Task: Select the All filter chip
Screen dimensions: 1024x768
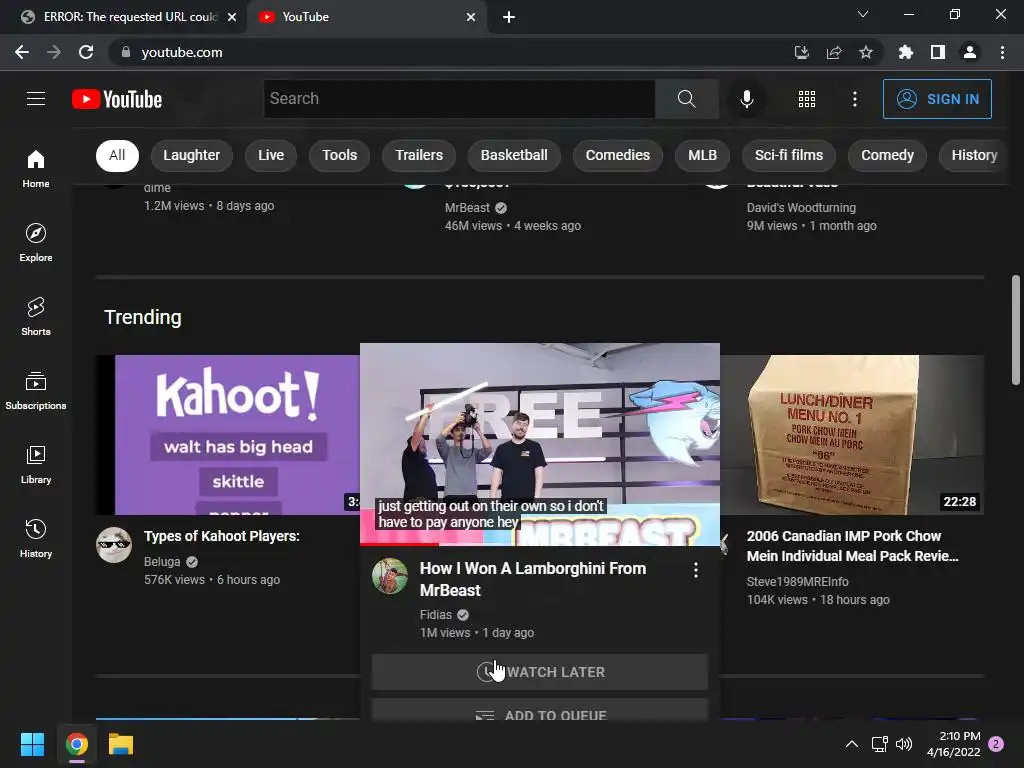Action: (x=117, y=155)
